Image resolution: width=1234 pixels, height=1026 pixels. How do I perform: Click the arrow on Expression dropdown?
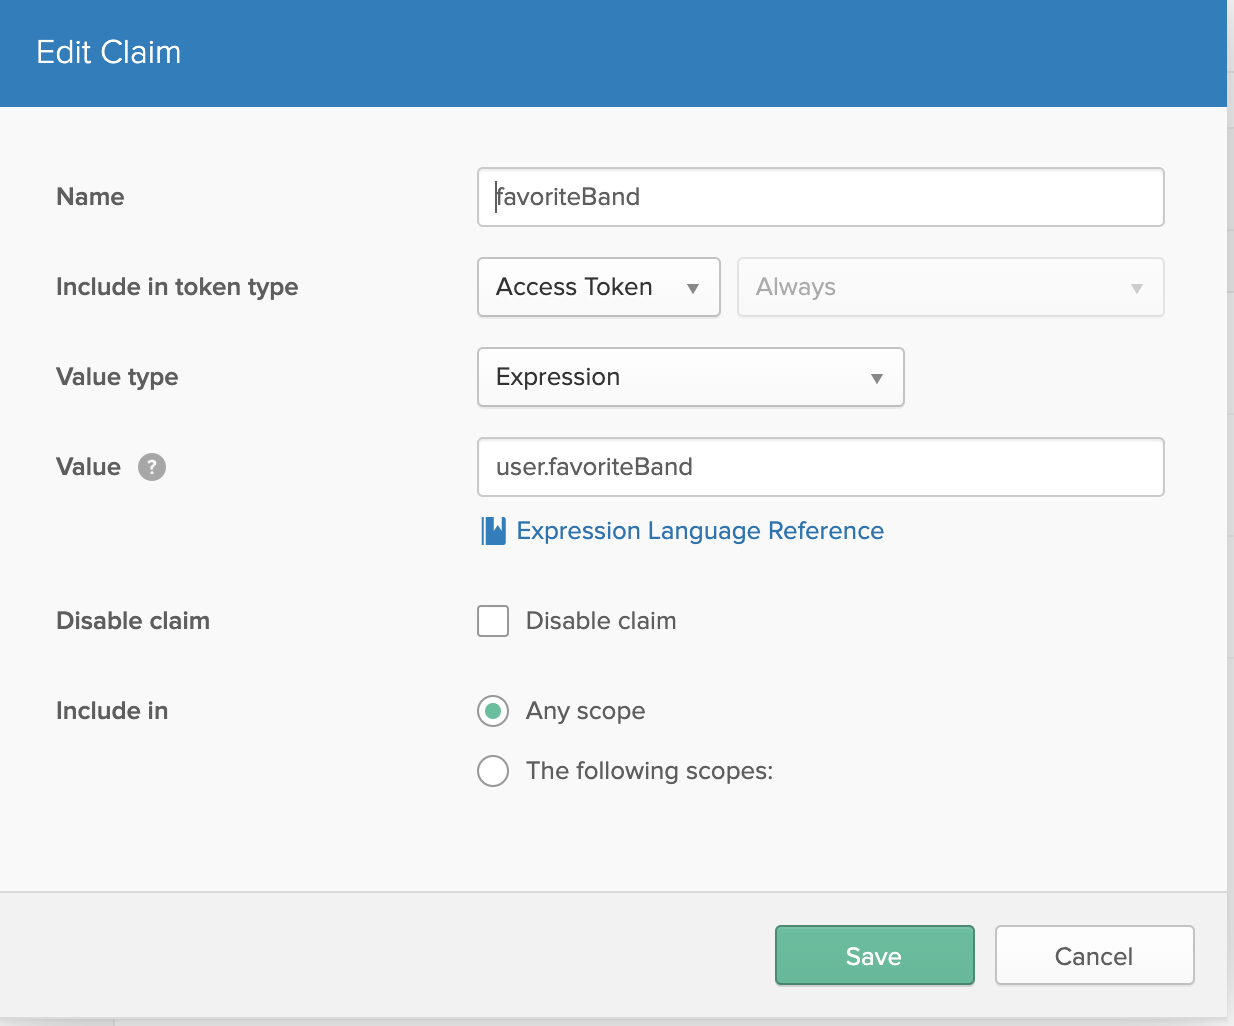876,378
